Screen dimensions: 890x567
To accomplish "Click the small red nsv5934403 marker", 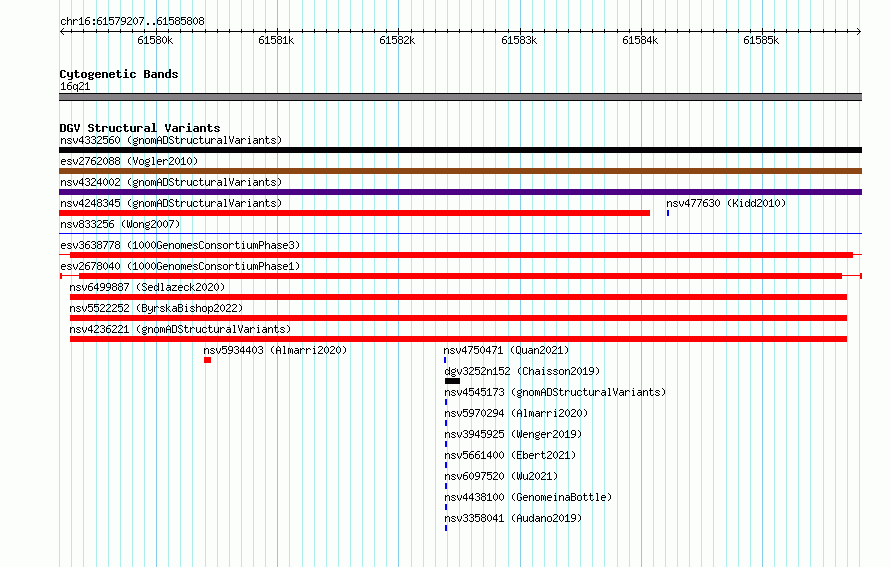I will click(x=208, y=360).
